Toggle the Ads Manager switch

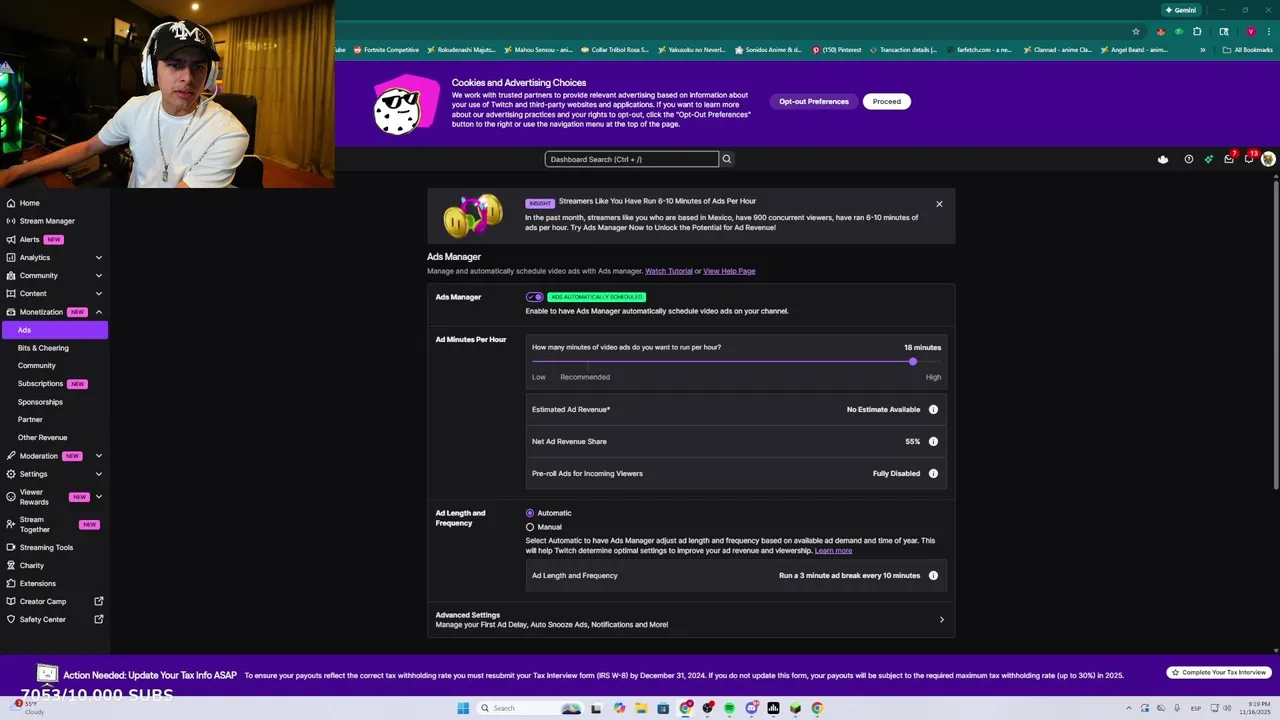[535, 297]
